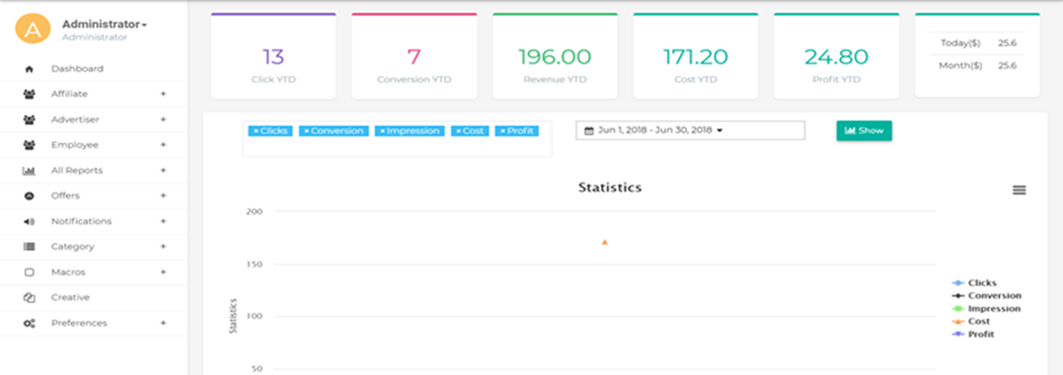1063x375 pixels.
Task: Expand the Affiliate menu plus sign
Action: (x=163, y=94)
